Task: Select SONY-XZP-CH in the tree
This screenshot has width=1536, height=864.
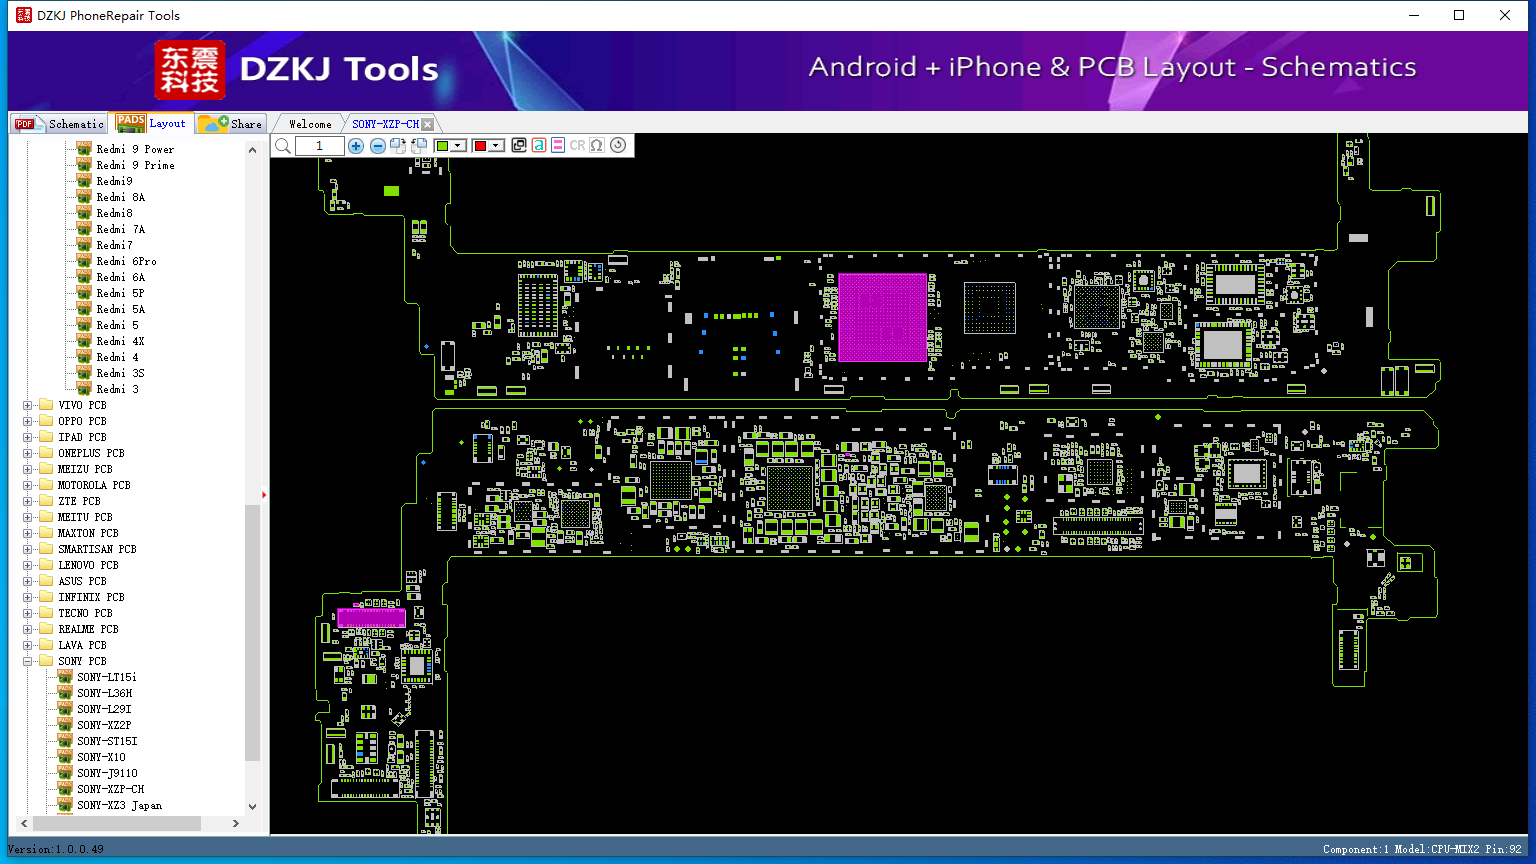Action: coord(110,789)
